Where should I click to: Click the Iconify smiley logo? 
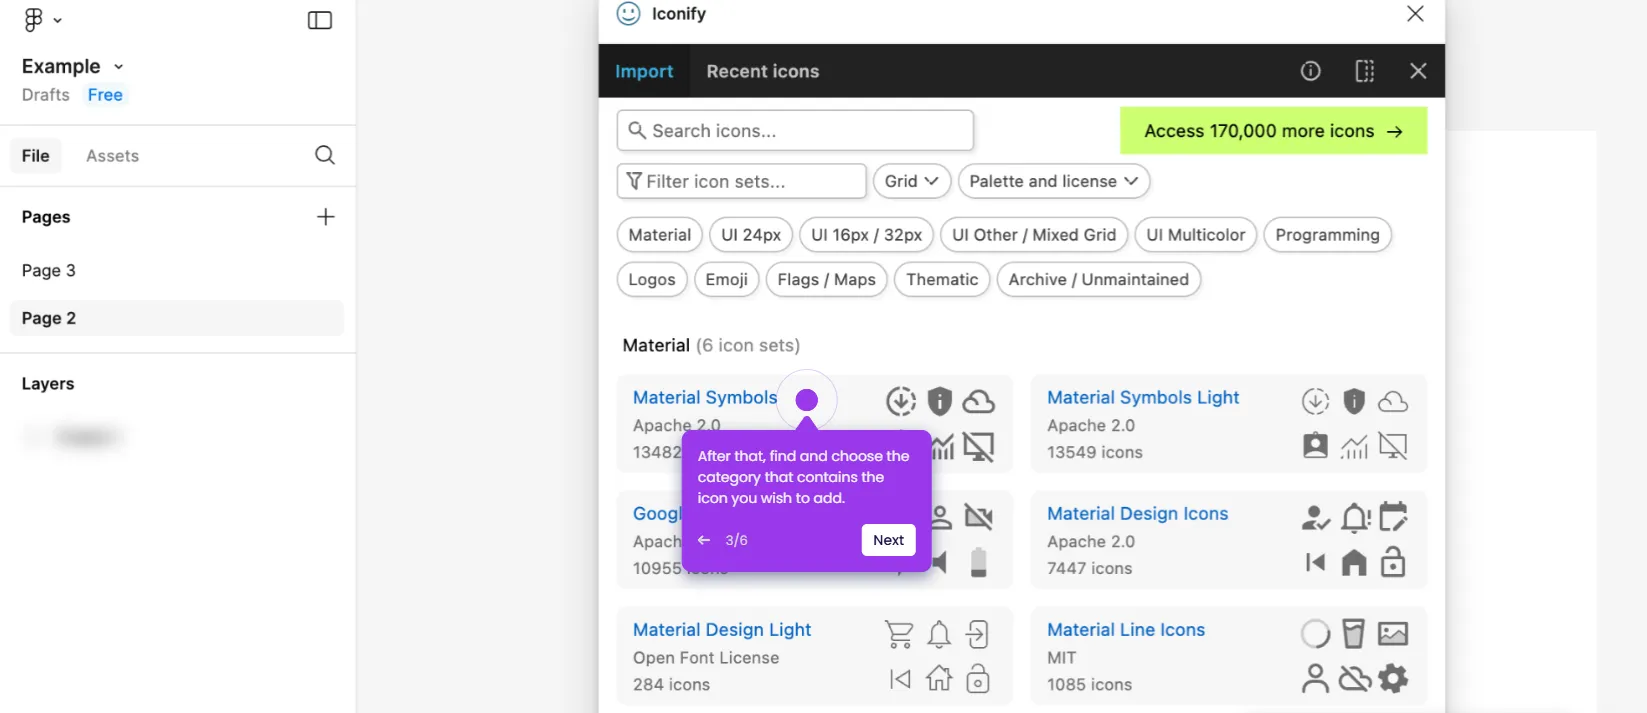click(628, 13)
